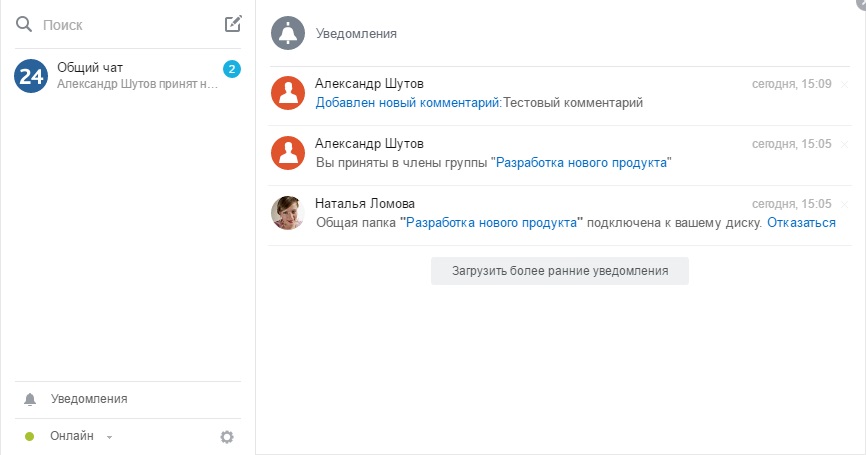
Task: Expand the Онлайн status dropdown
Action: (x=109, y=437)
